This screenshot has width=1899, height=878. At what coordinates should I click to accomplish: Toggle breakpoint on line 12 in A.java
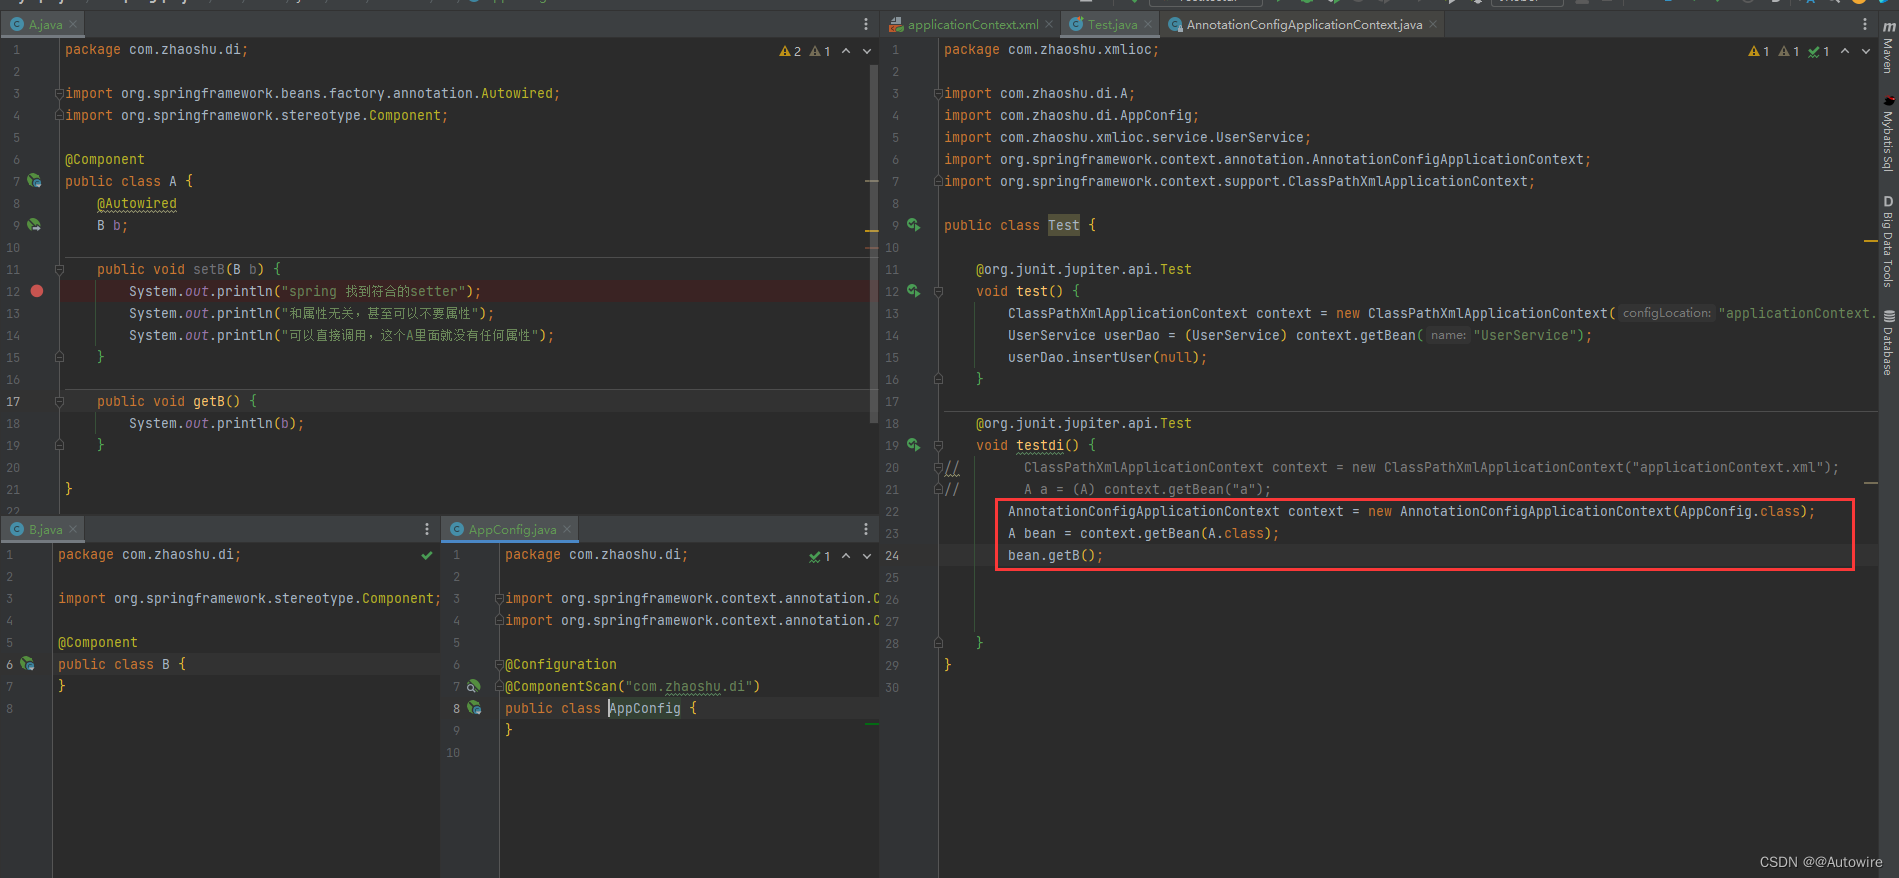click(37, 291)
